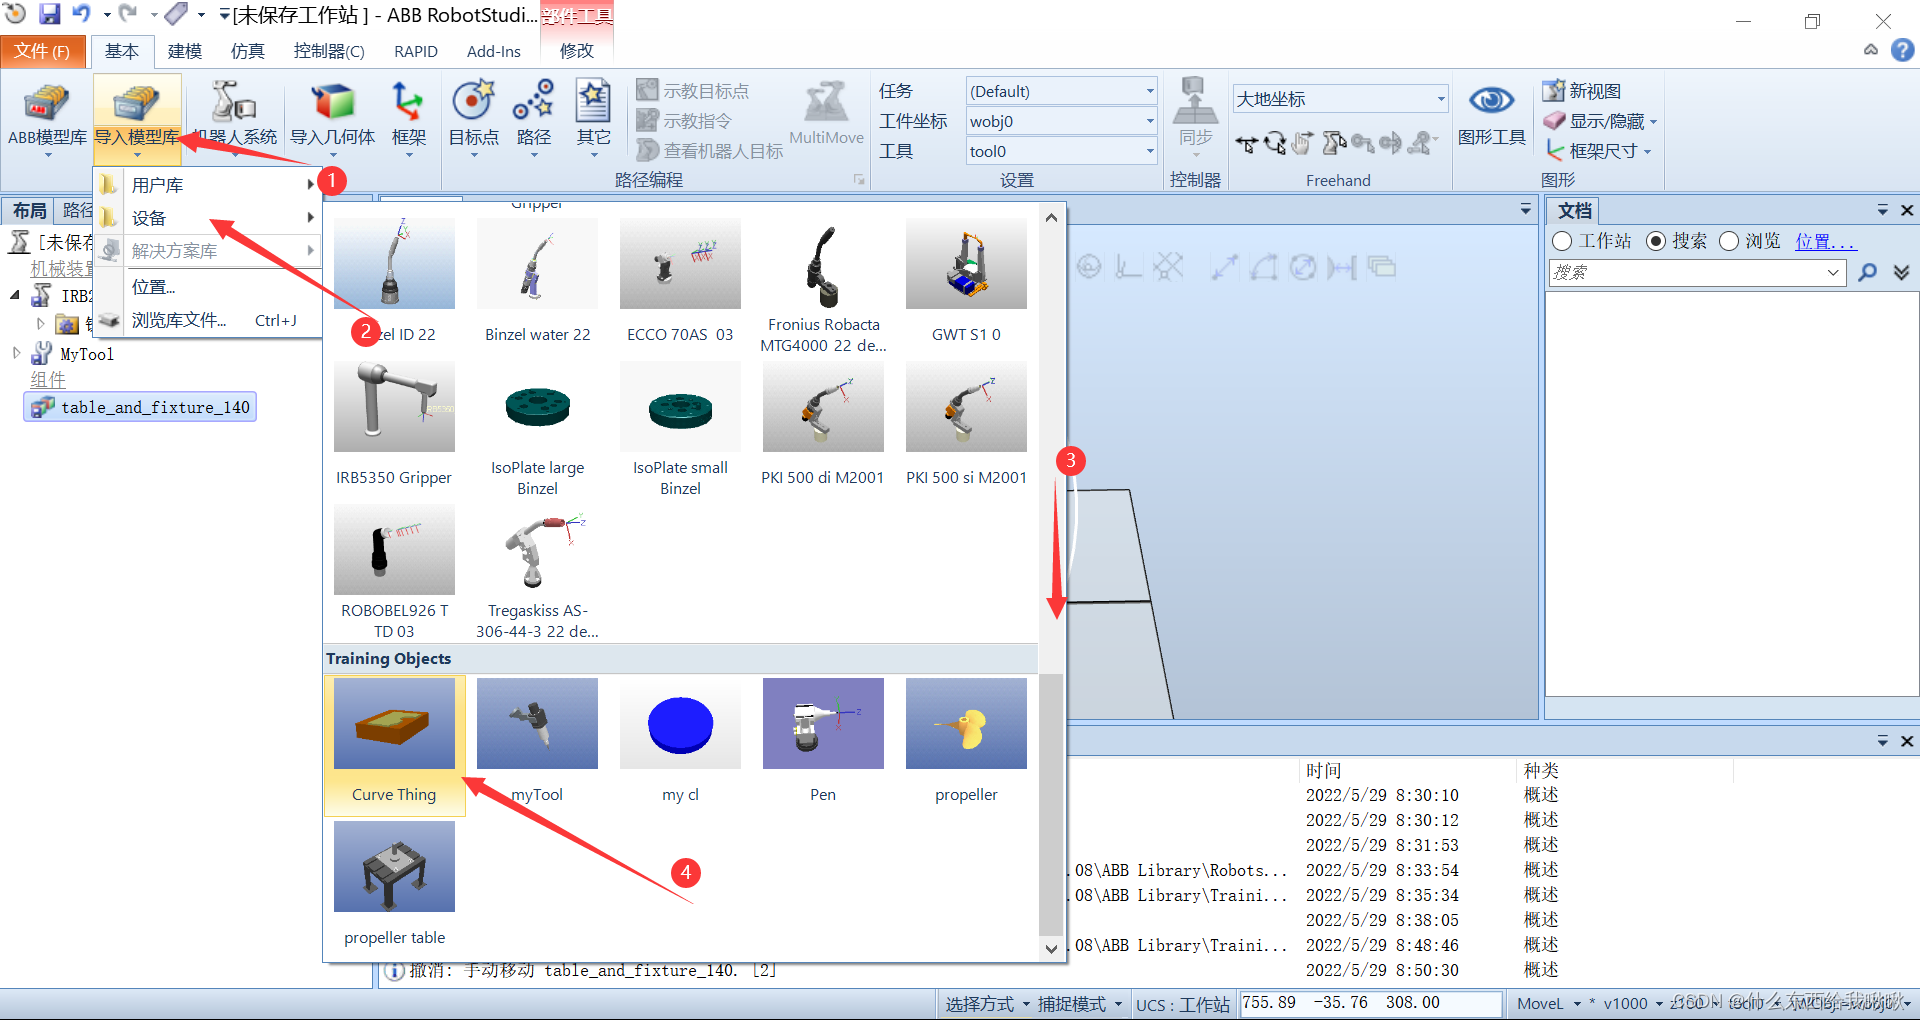Screen dimensions: 1920x1020
Task: Click the gallery scrollbar up arrow
Action: [x=1051, y=217]
